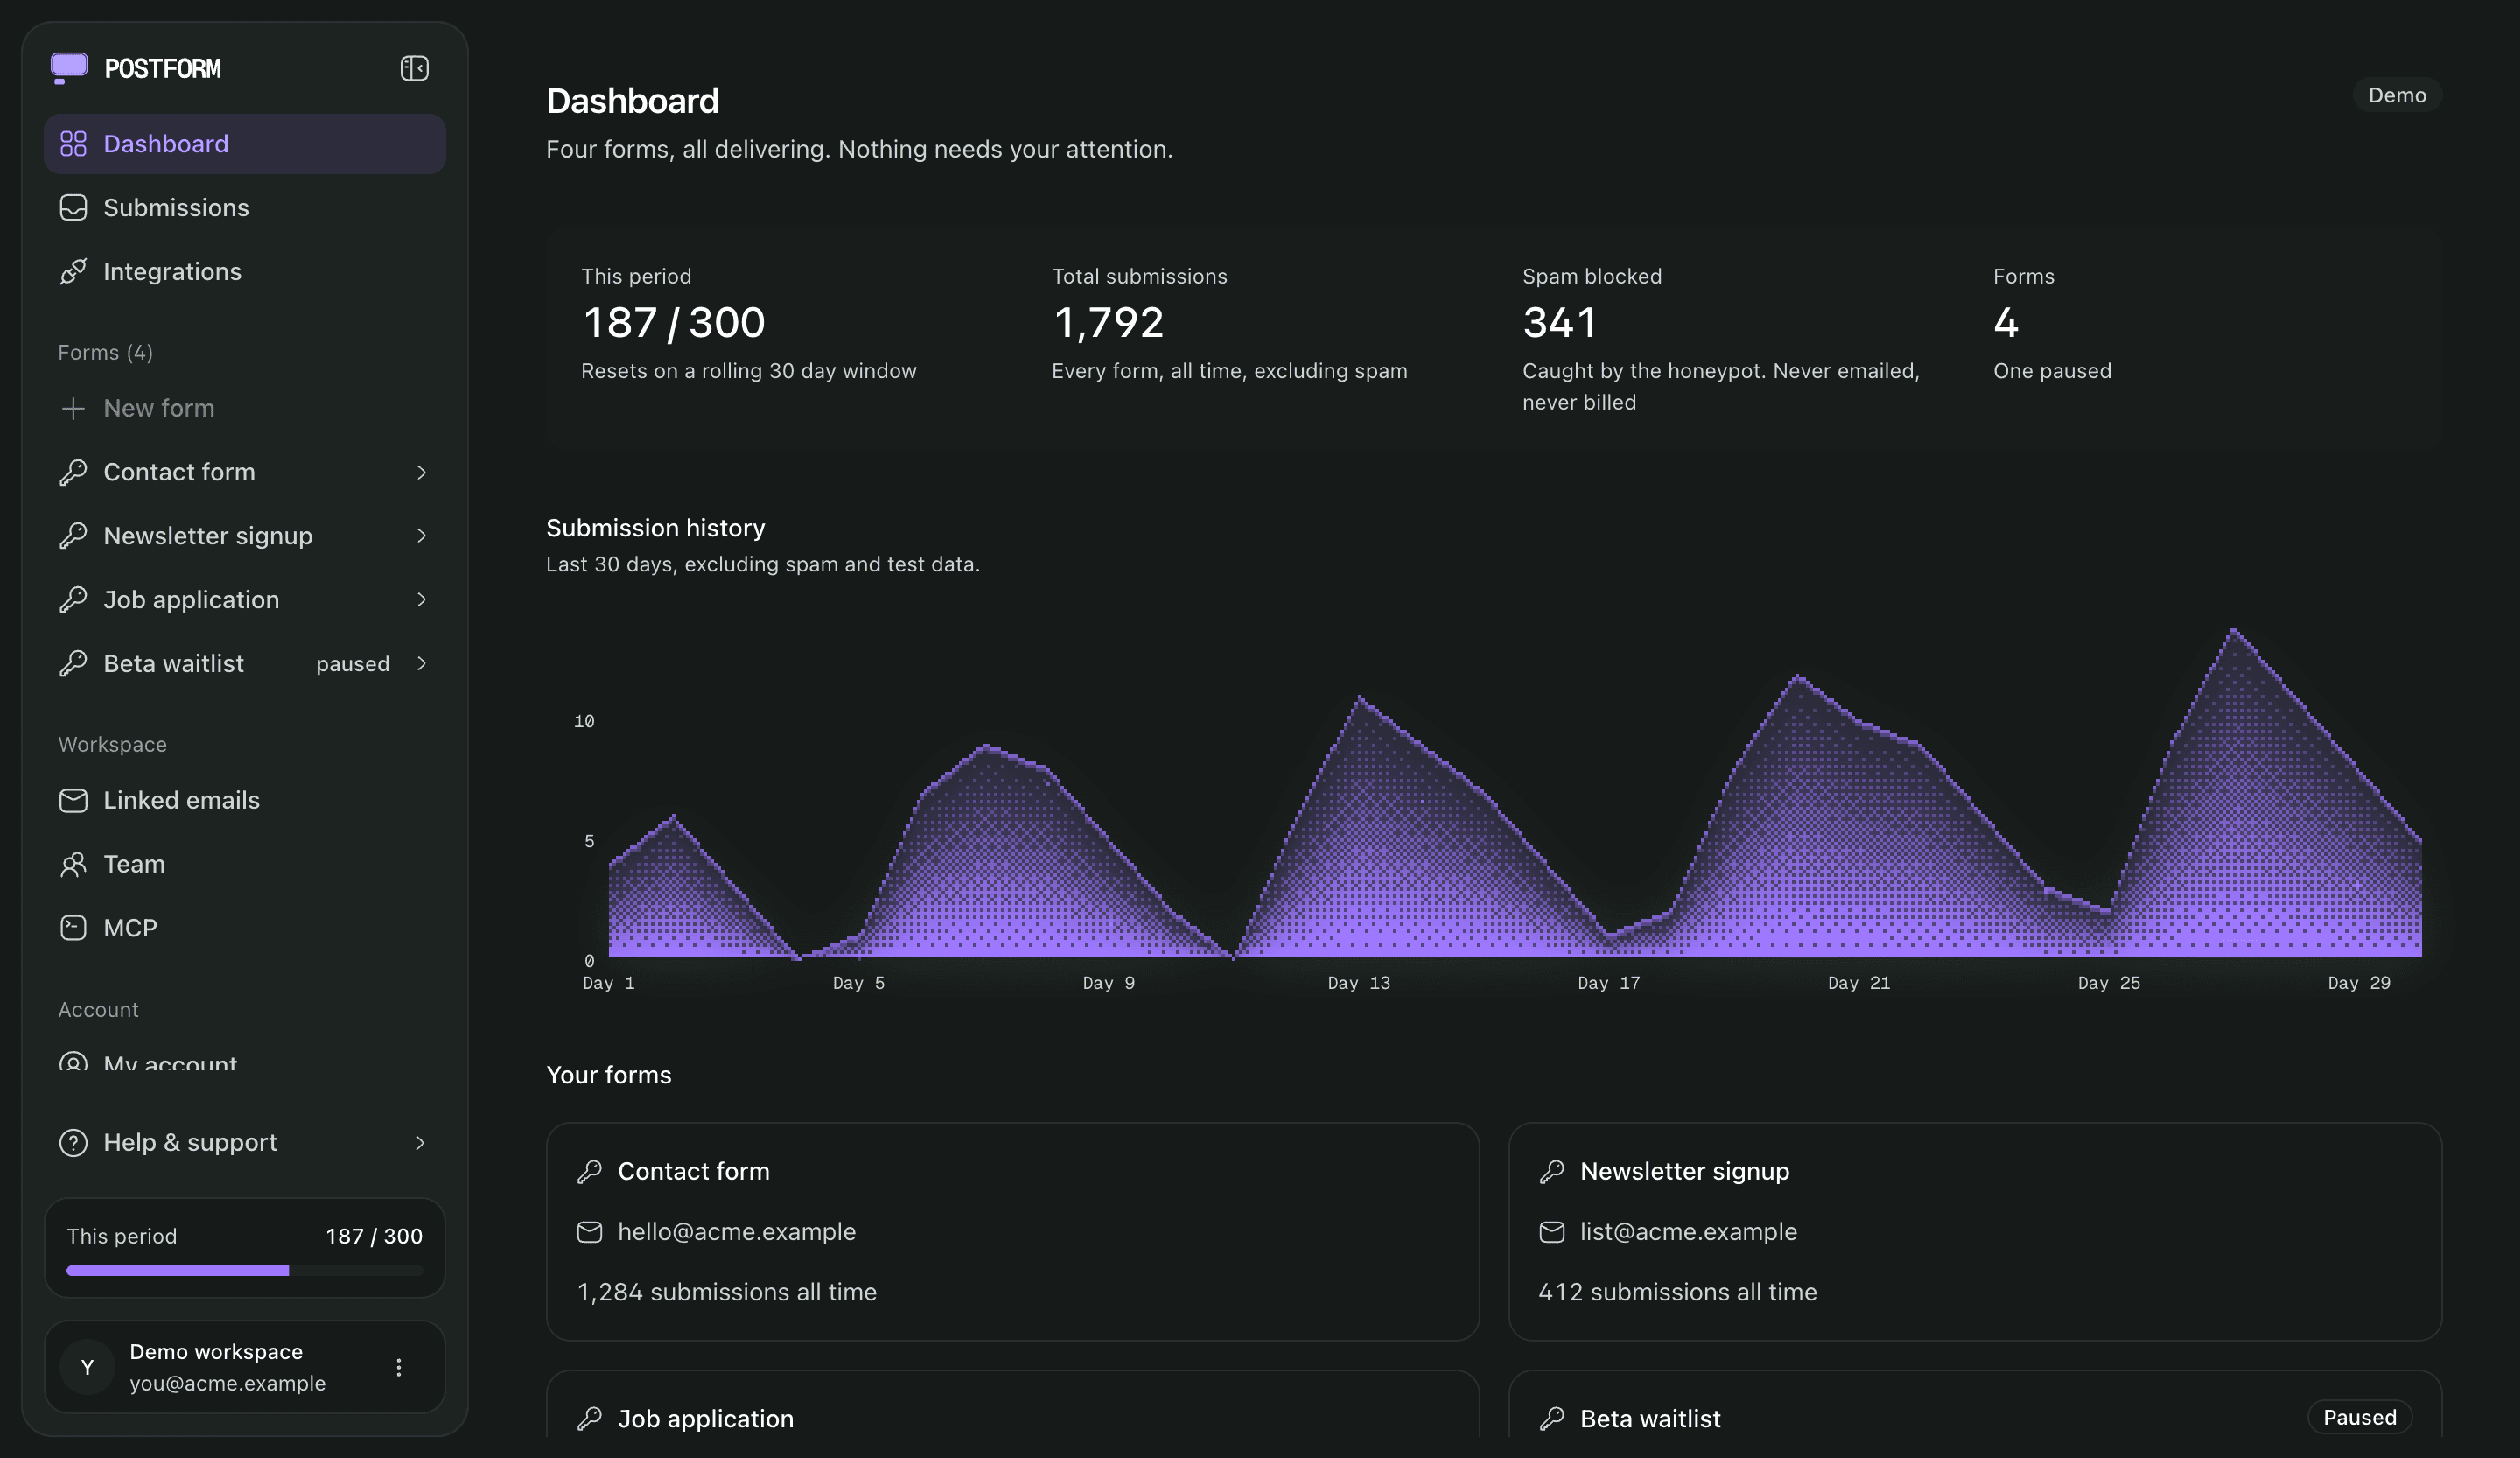Click the key icon in Contact form card
2520x1458 pixels.
pos(590,1171)
